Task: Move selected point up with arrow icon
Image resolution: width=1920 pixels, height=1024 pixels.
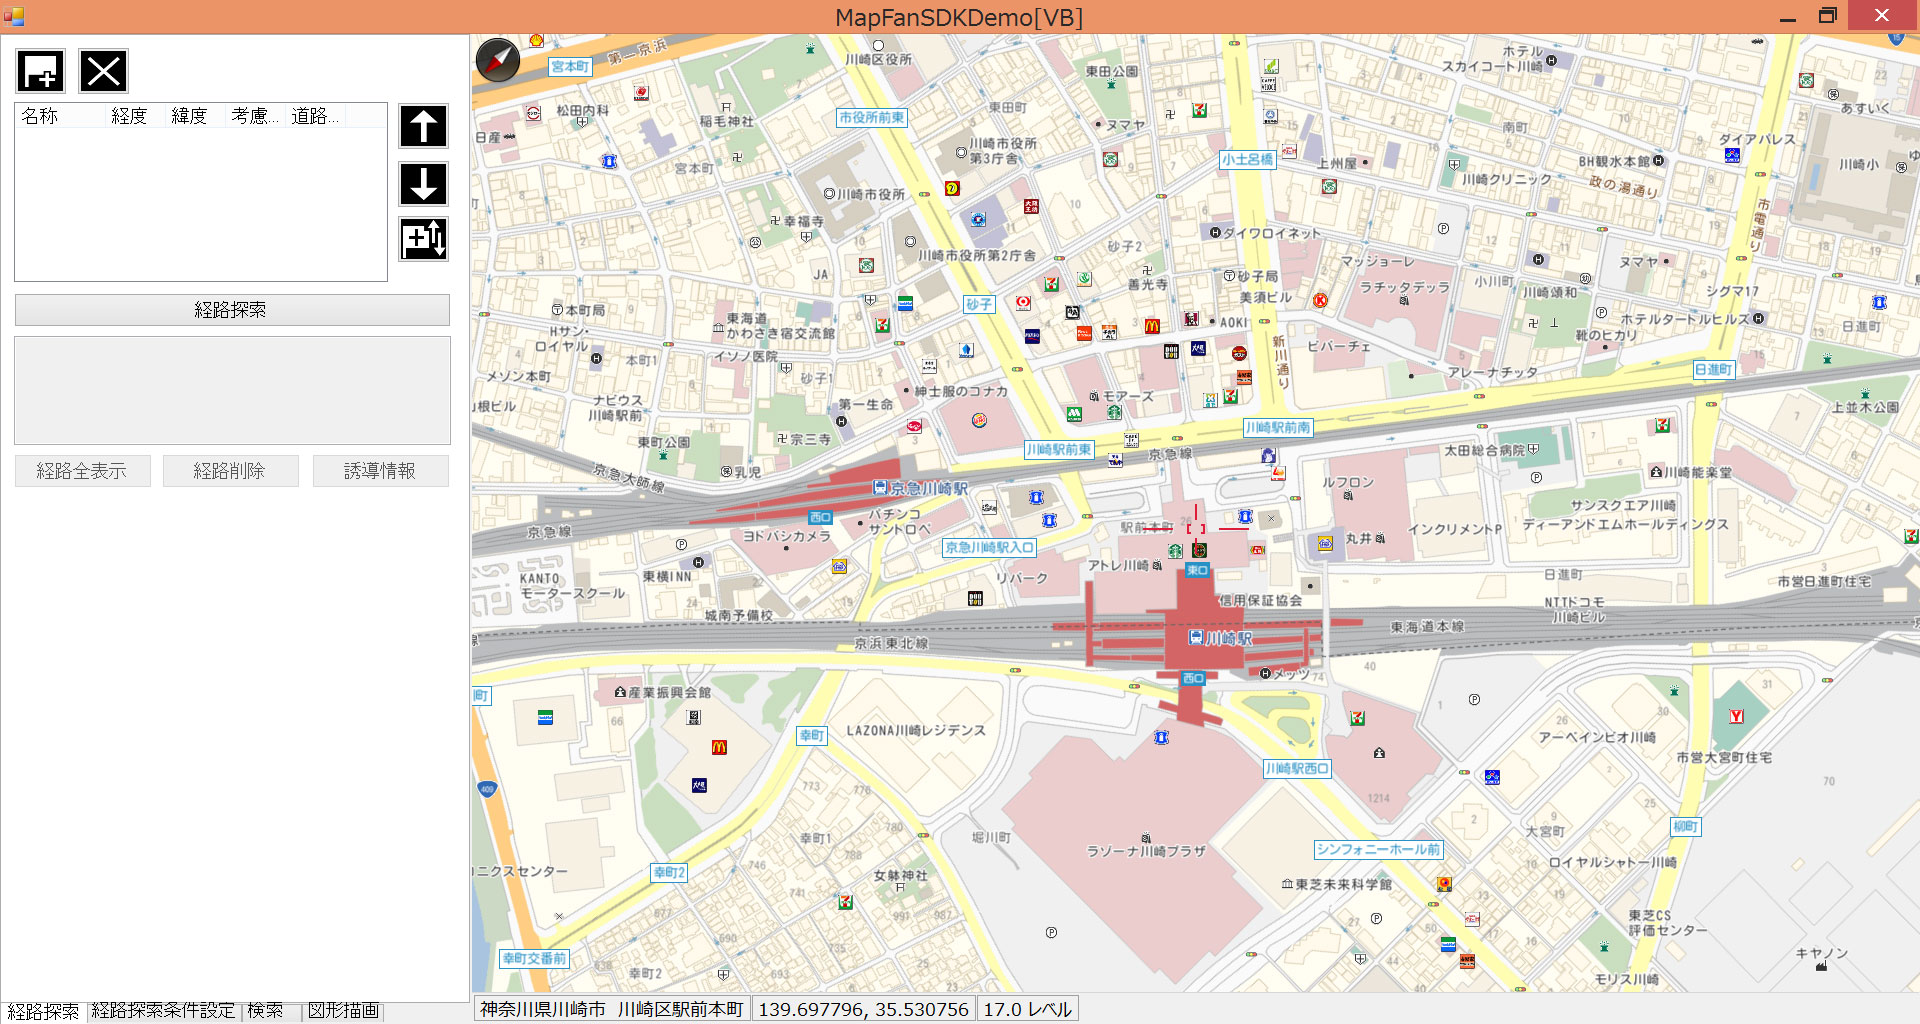Action: click(423, 126)
